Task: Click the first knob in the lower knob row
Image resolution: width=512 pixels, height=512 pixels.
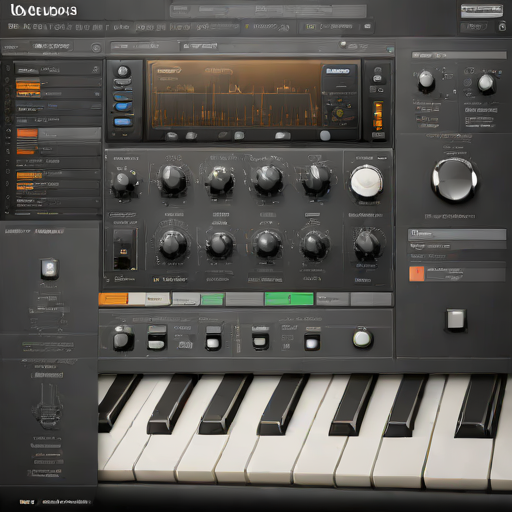Action: (x=173, y=244)
